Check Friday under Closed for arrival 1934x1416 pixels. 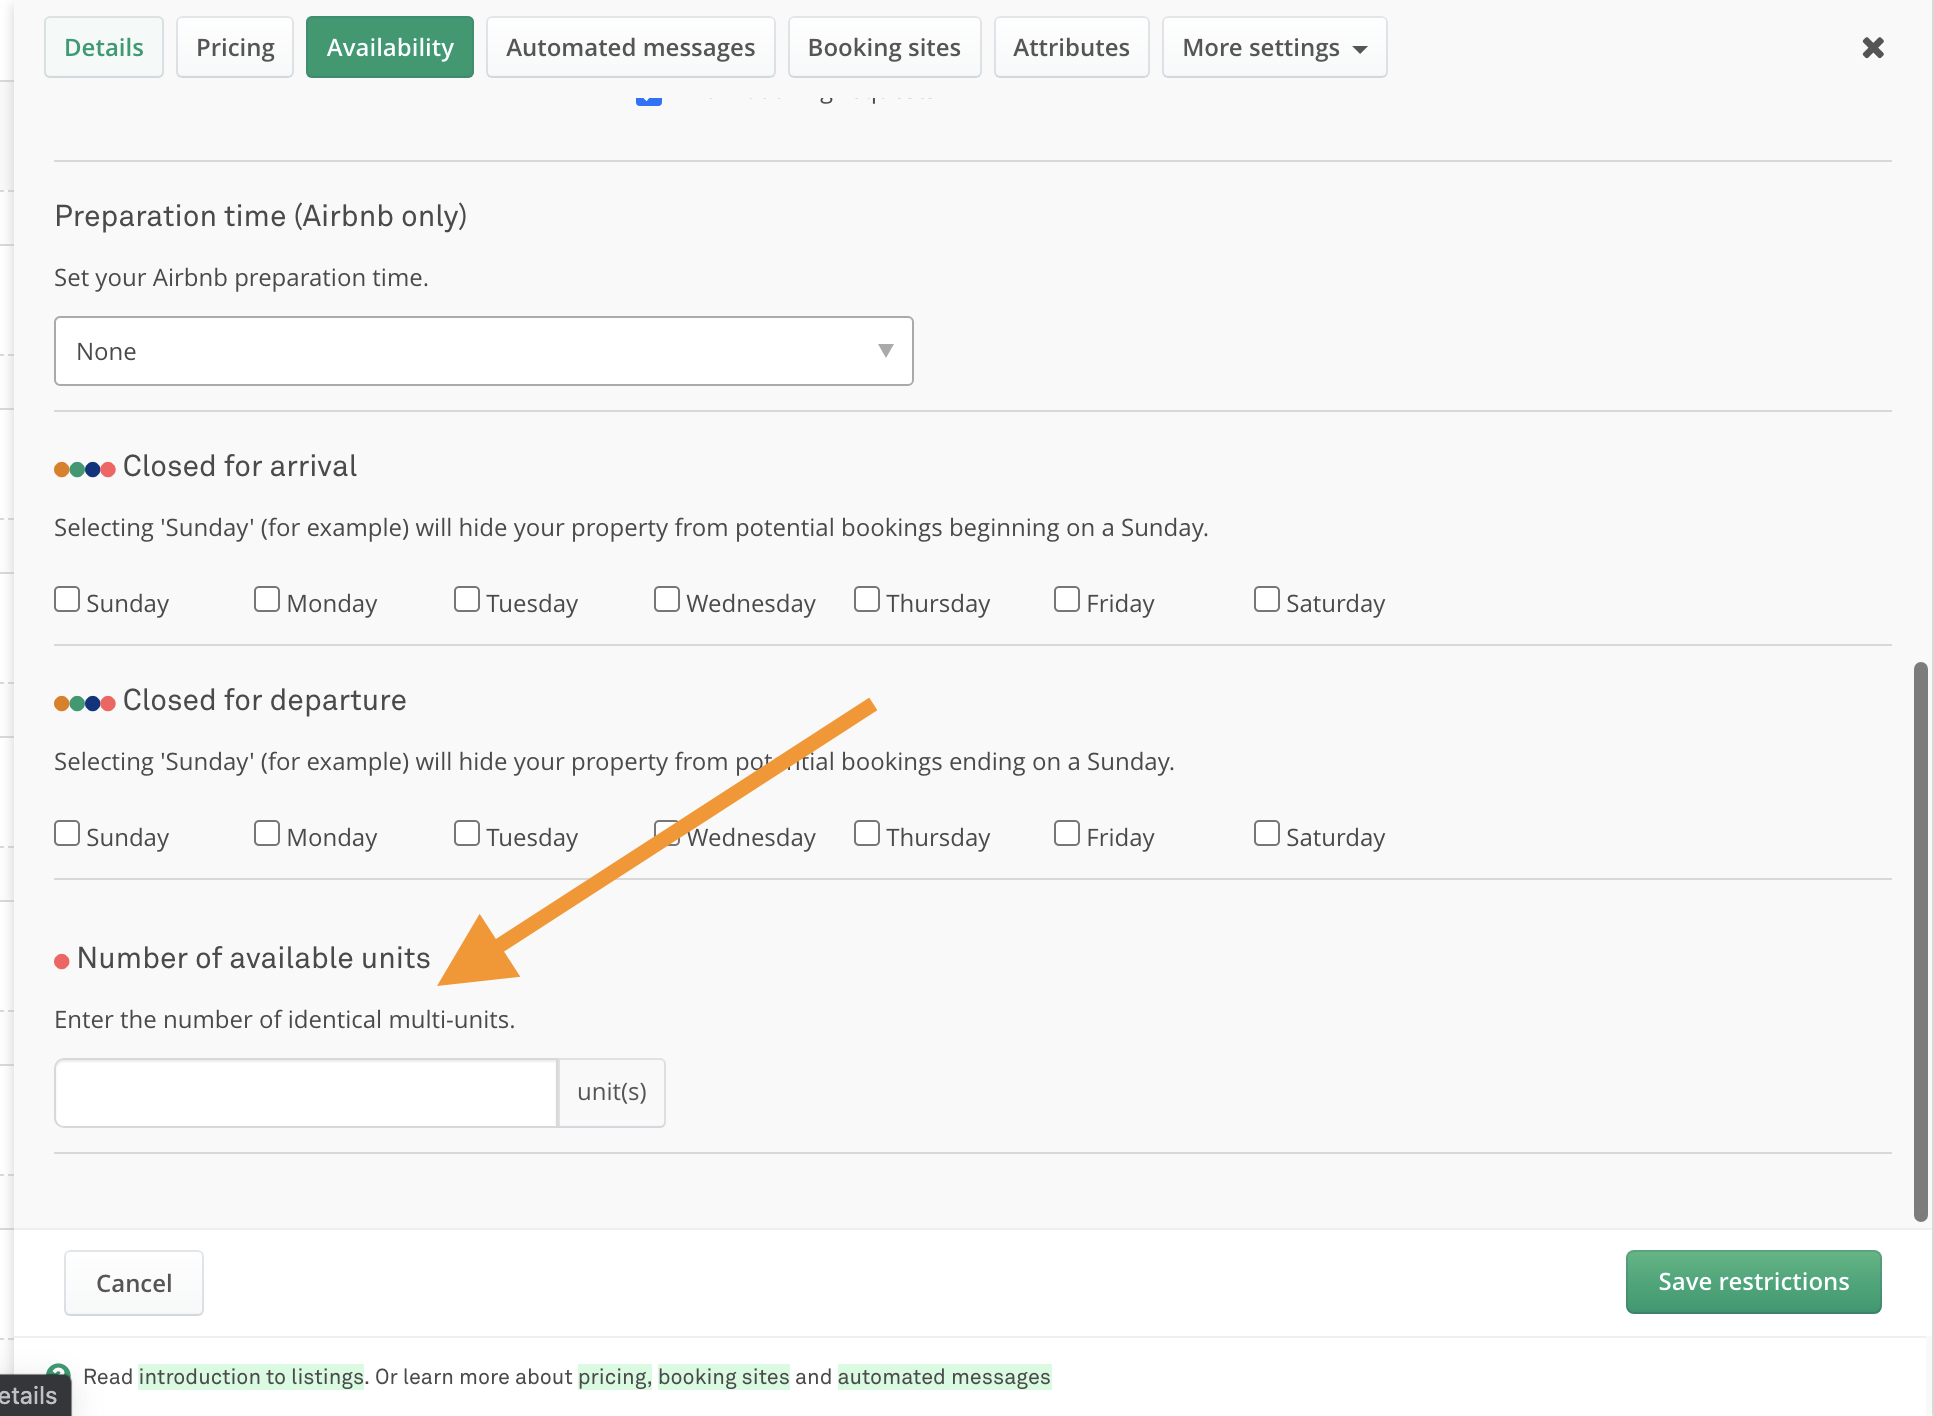pyautogui.click(x=1067, y=600)
